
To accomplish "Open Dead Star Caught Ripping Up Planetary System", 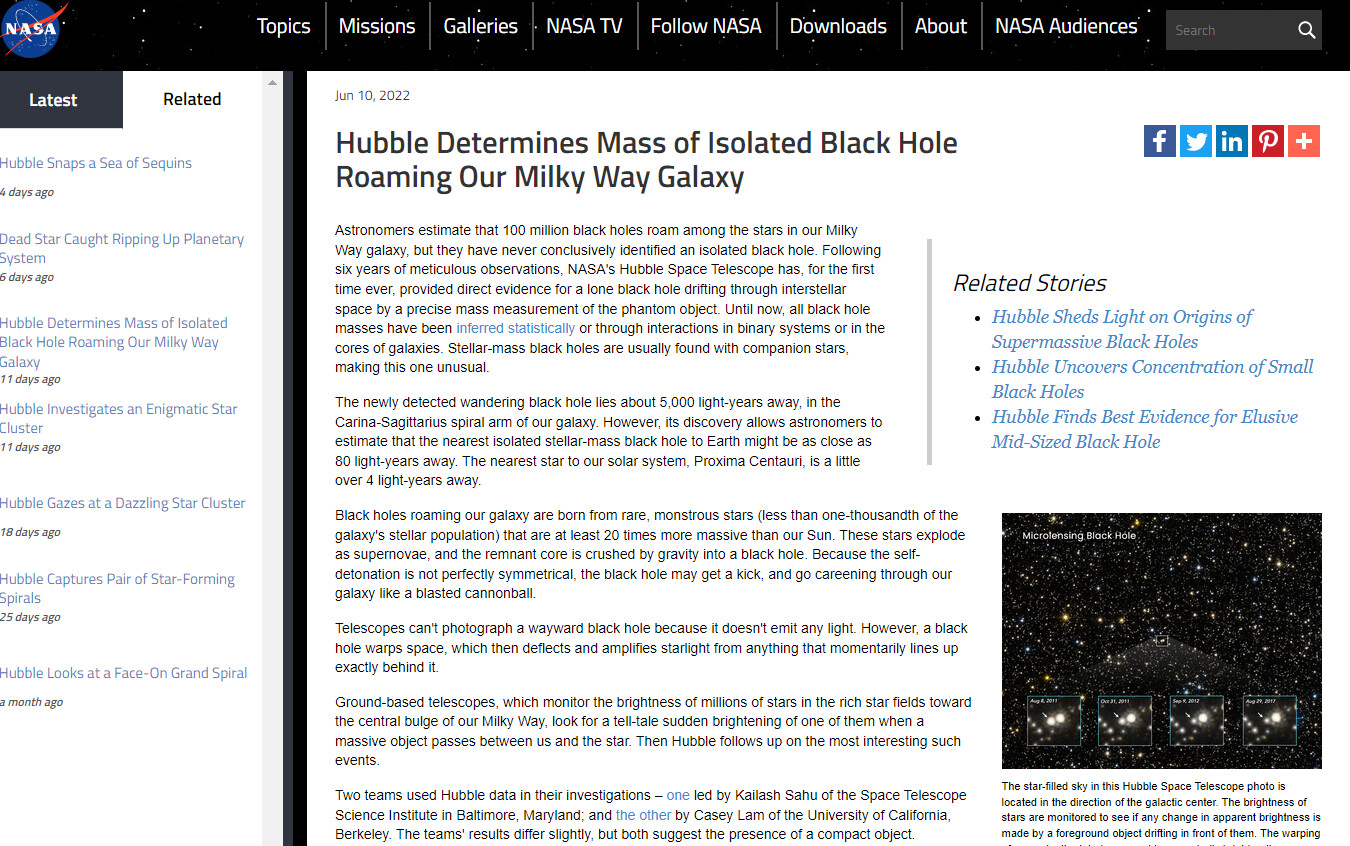I will (122, 248).
